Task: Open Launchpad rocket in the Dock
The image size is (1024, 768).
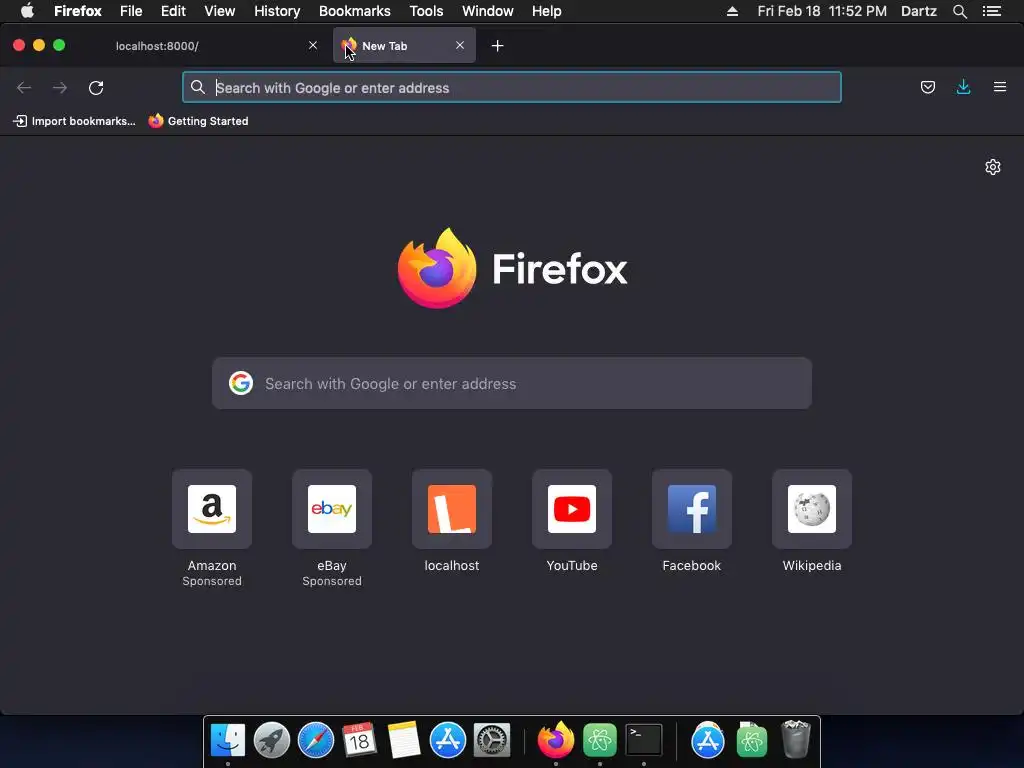Action: (x=272, y=741)
